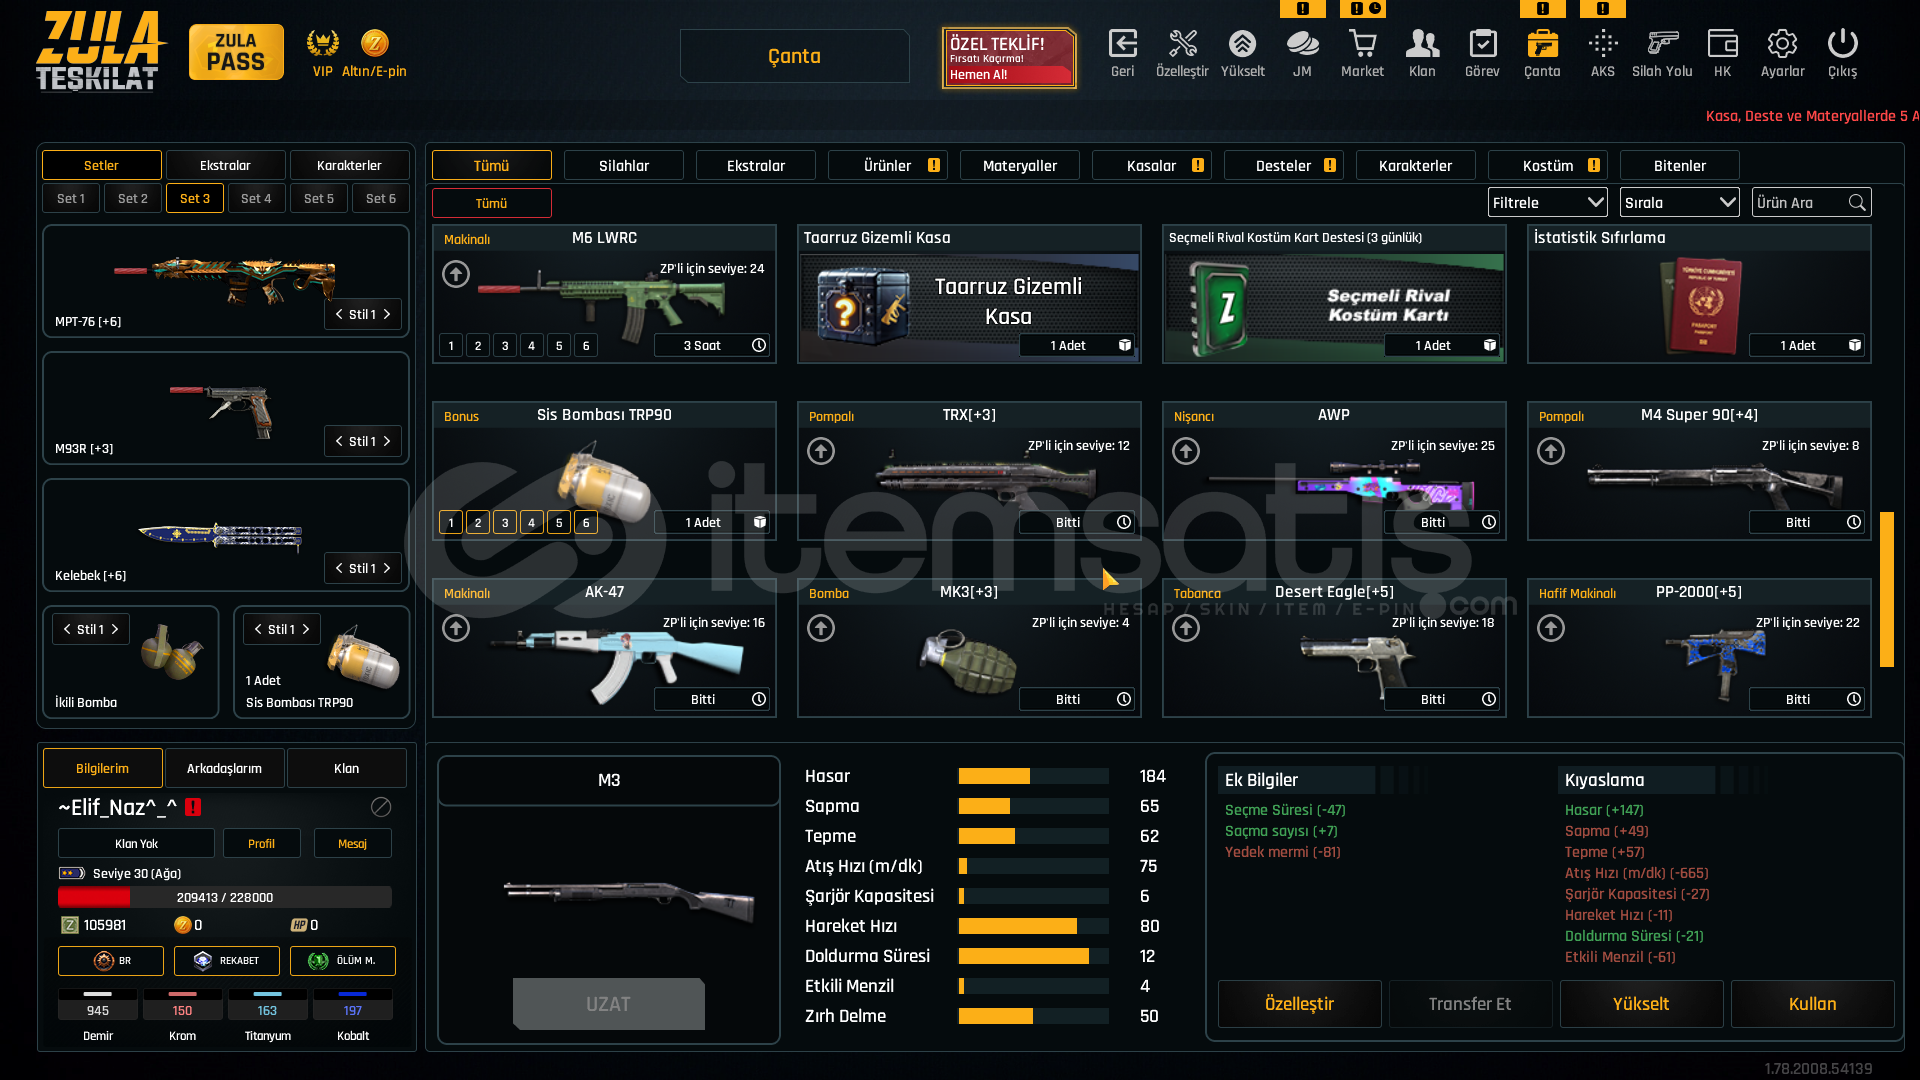The width and height of the screenshot is (1920, 1080).
Task: Click upgrade arrow on AK-47 card
Action: 456,628
